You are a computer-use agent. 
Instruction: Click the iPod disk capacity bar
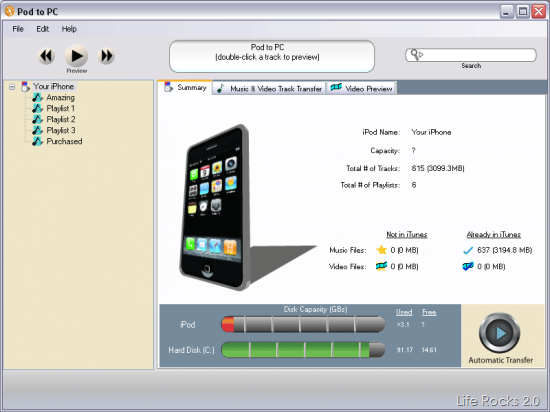(x=303, y=324)
